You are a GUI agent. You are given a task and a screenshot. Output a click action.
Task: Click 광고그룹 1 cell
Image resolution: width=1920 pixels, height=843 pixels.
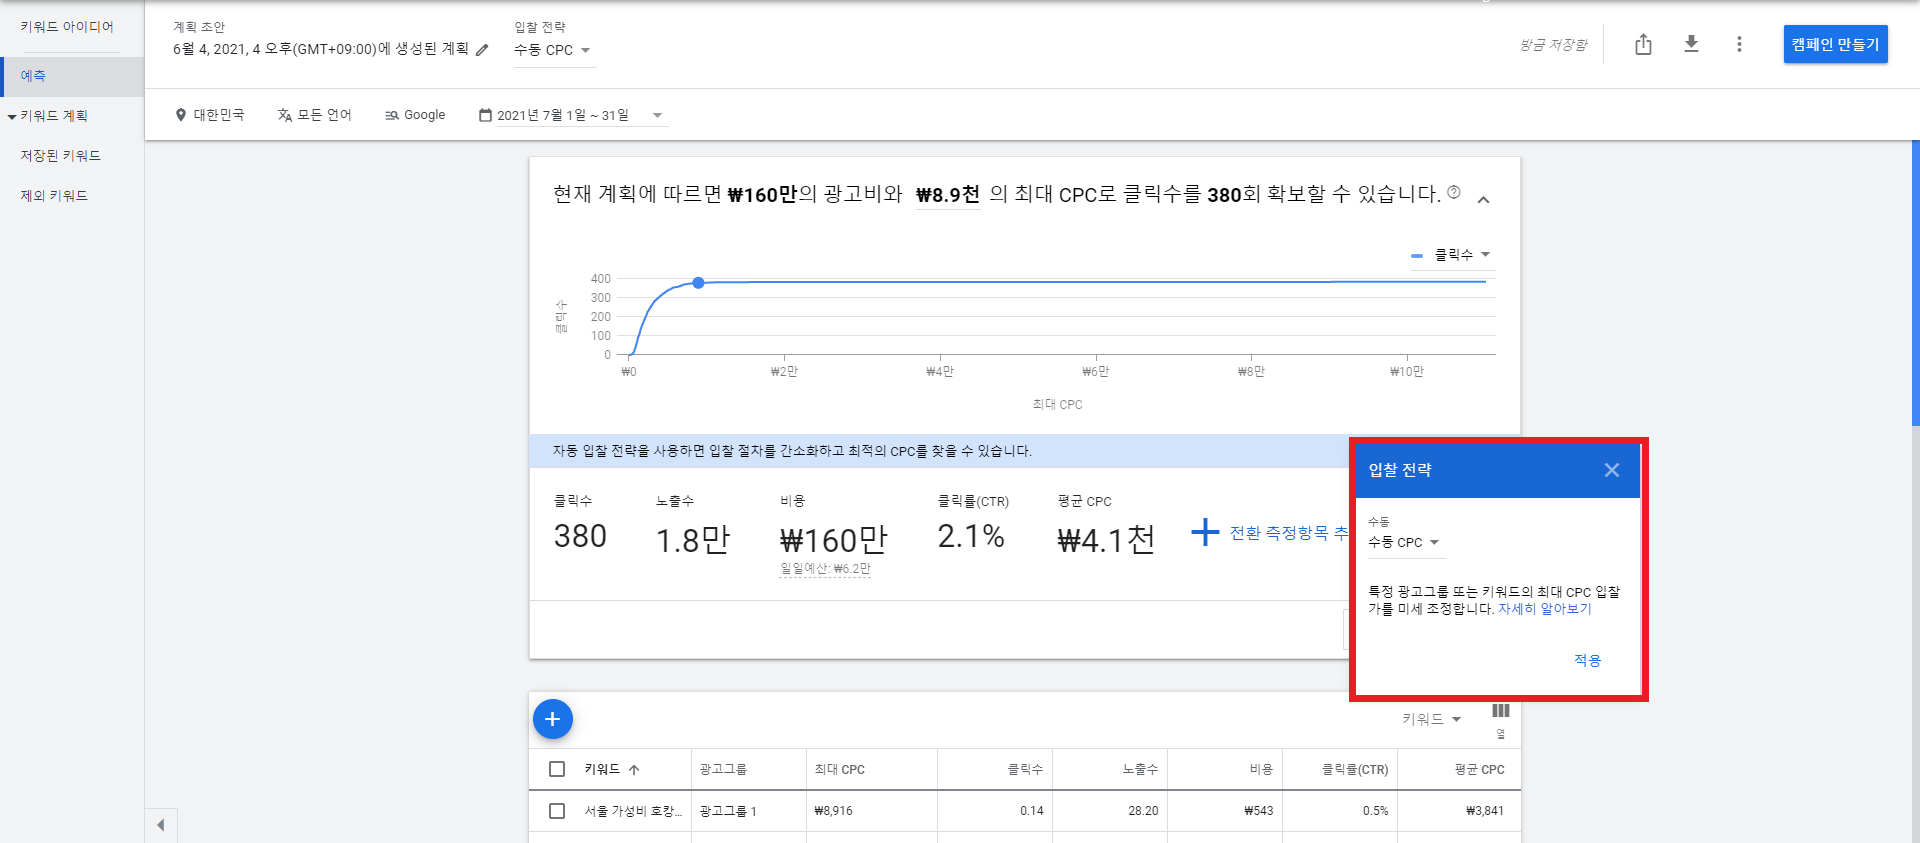pyautogui.click(x=728, y=811)
